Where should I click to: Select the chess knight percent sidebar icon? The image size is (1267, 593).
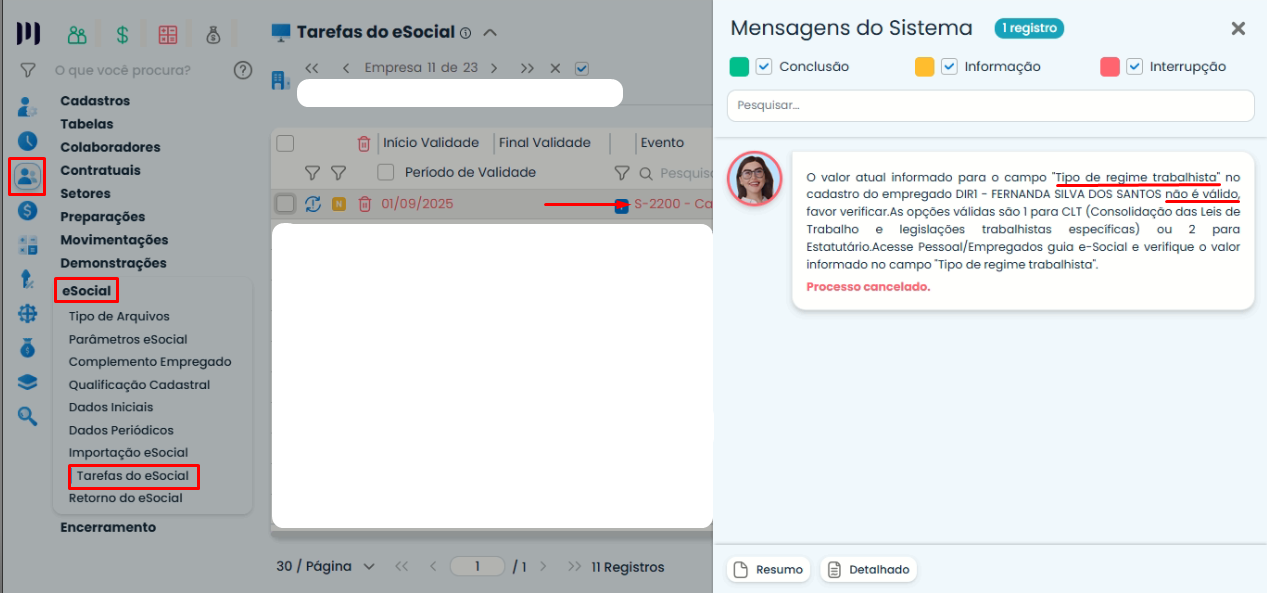pos(27,279)
